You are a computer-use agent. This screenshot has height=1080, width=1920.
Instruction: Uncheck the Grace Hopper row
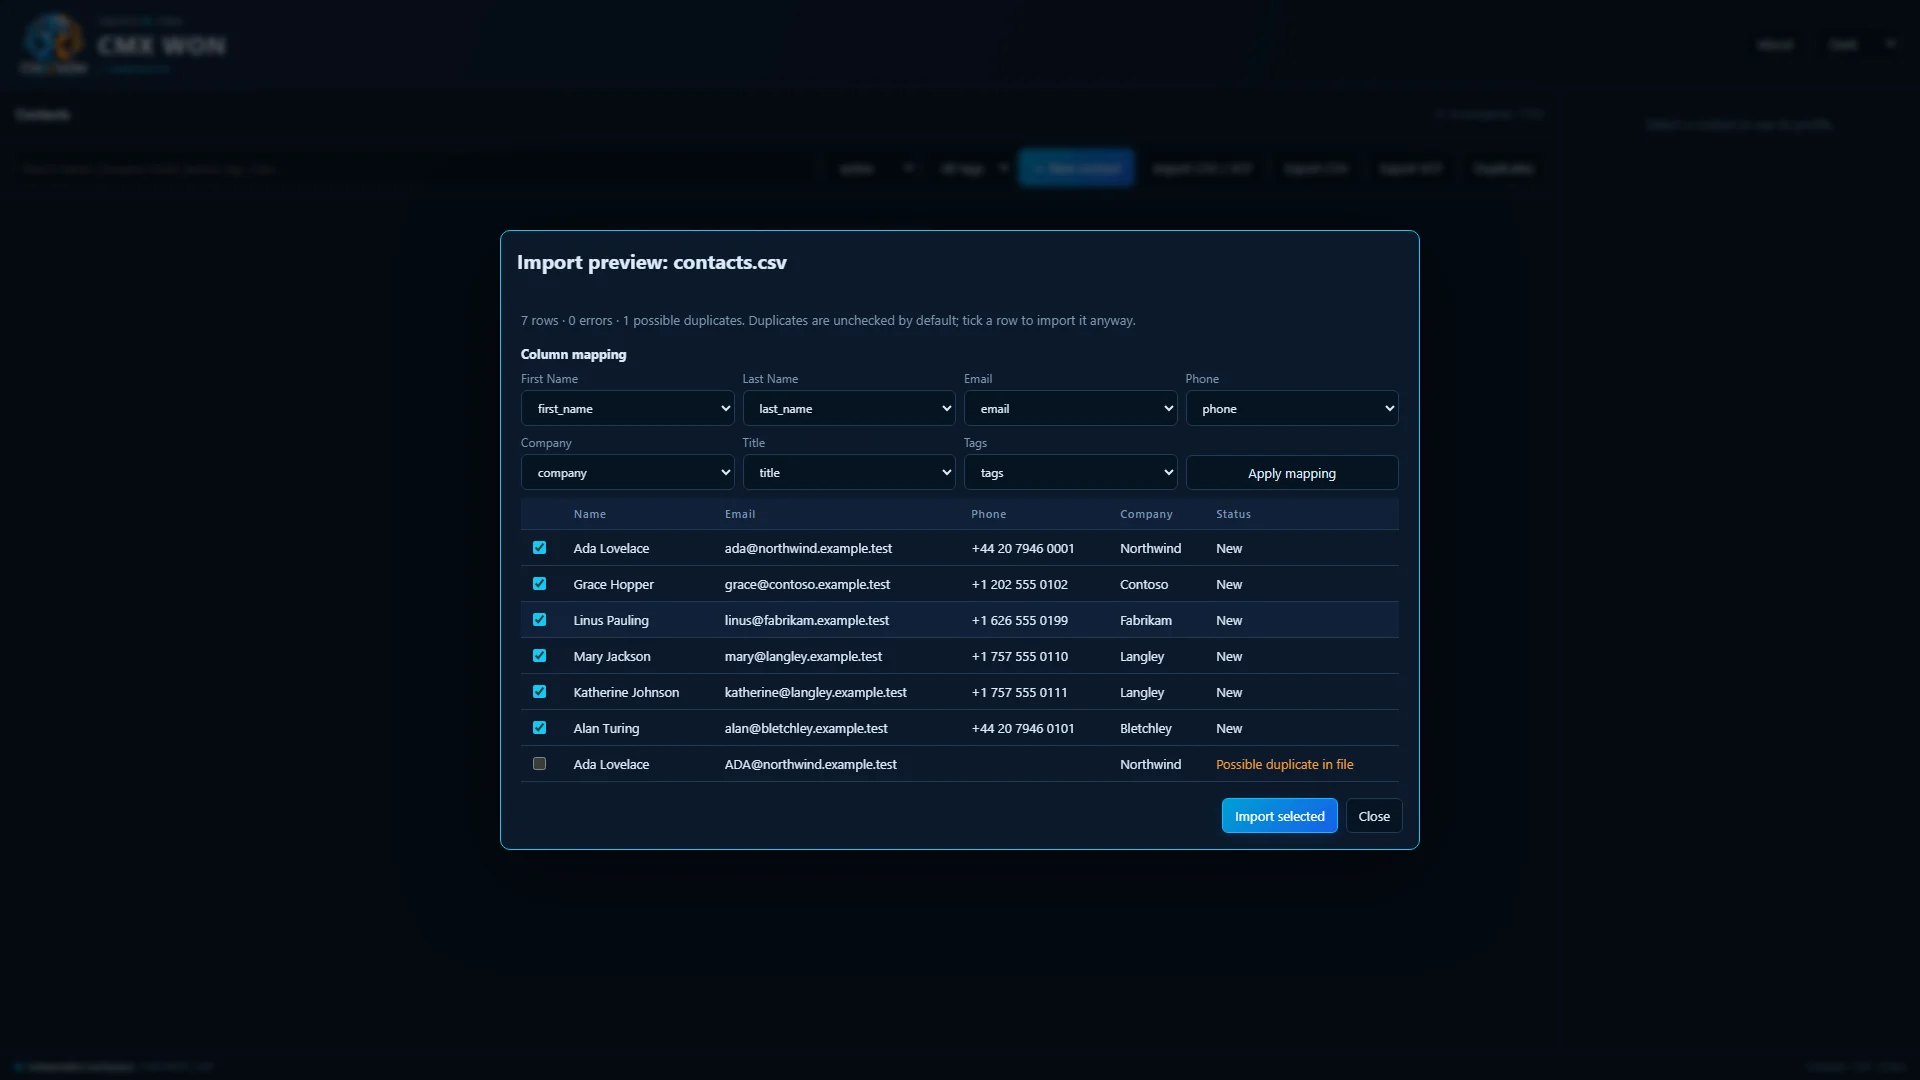coord(539,584)
